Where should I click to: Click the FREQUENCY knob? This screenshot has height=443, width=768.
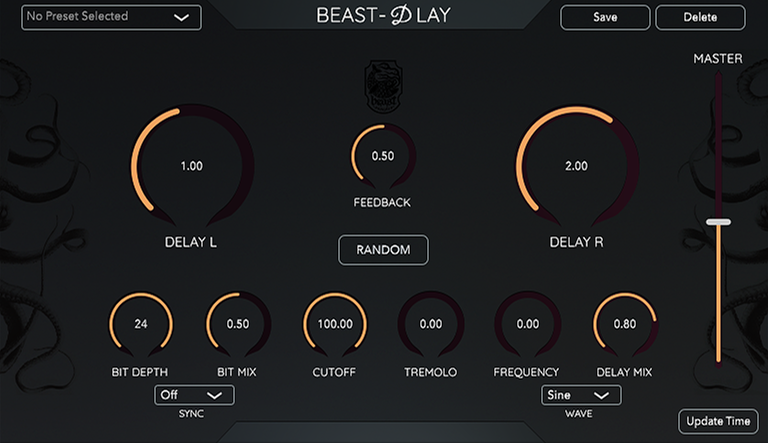point(528,324)
